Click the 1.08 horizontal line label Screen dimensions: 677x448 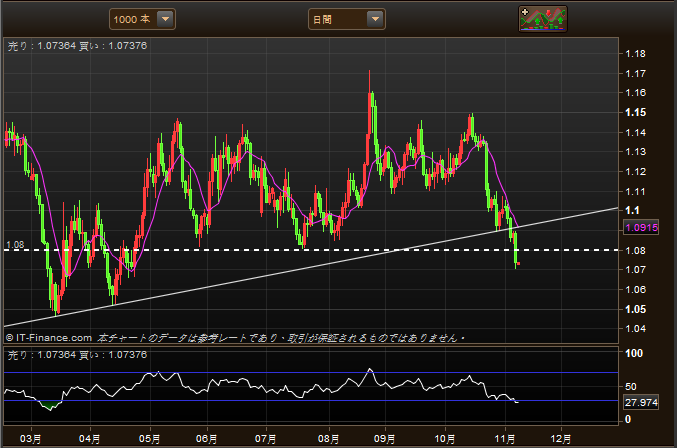pos(15,245)
